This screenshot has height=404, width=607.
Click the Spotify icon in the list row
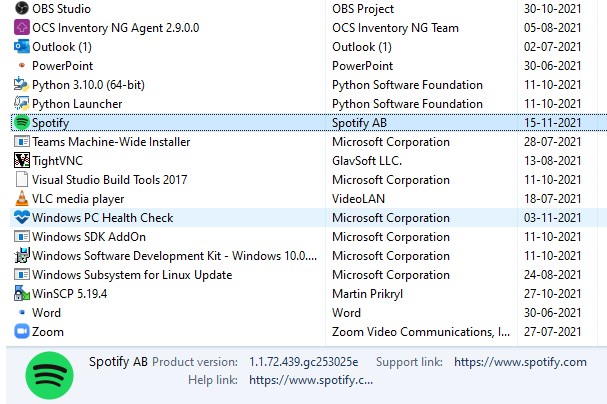click(x=22, y=122)
